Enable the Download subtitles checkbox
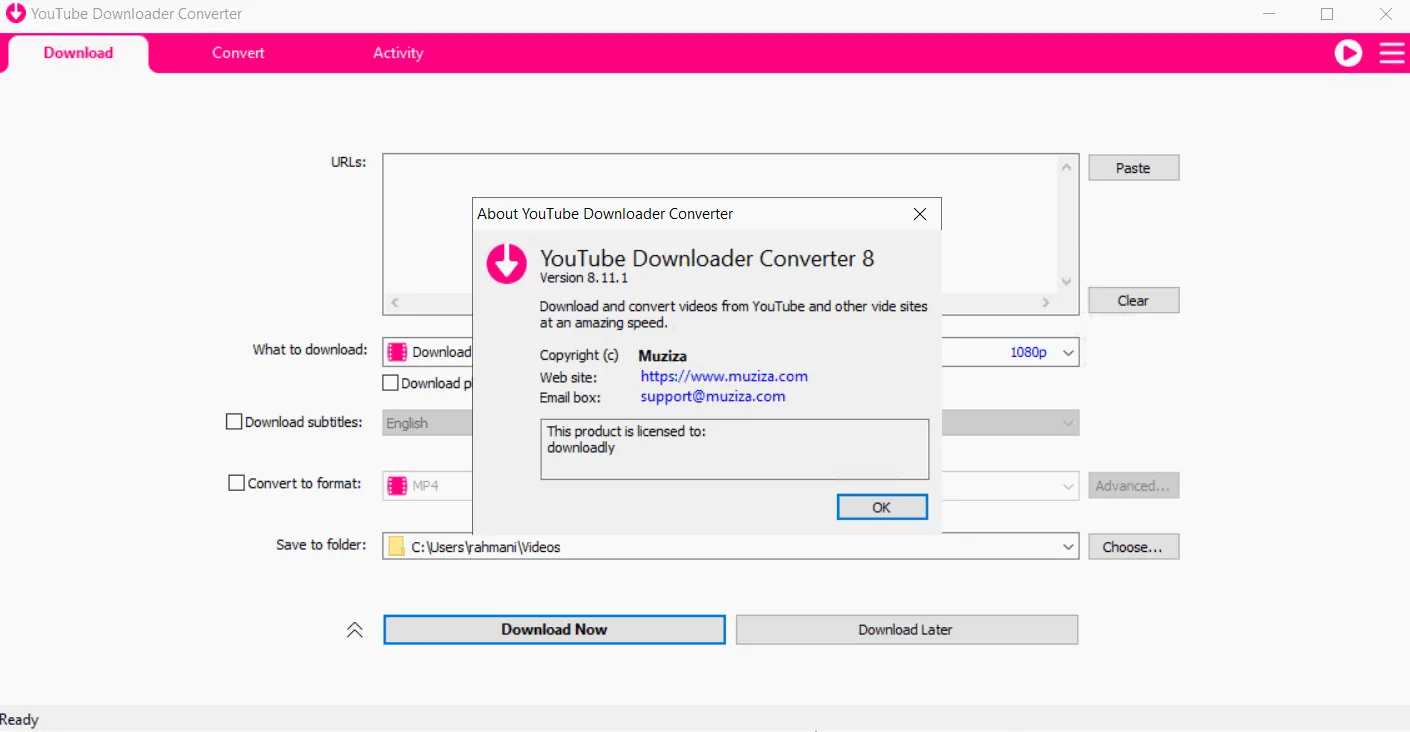Screen dimensions: 1410x732 click(x=234, y=422)
